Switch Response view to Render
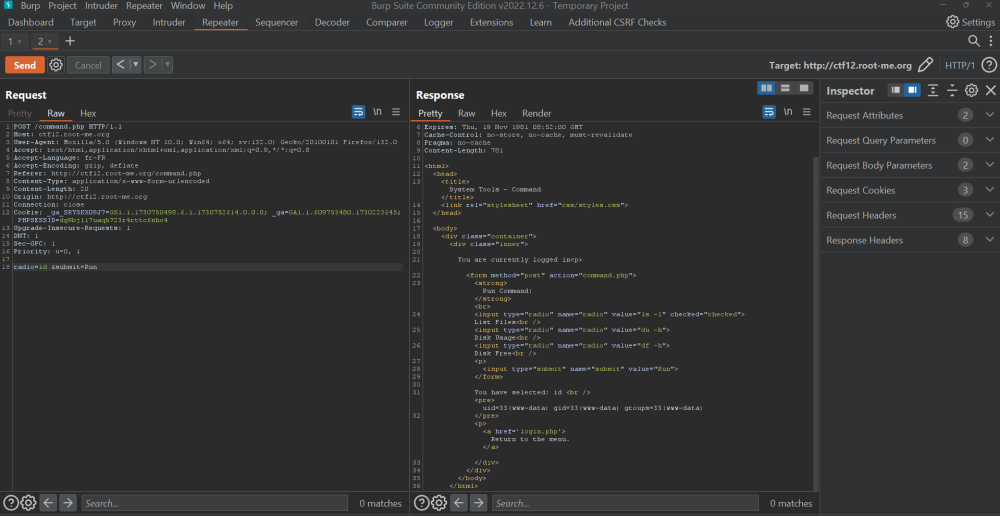The image size is (1000, 516). (536, 114)
